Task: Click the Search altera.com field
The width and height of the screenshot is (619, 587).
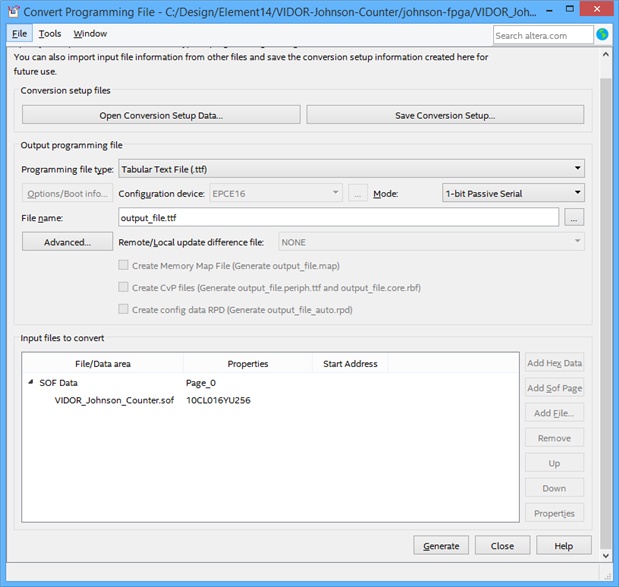Action: [543, 35]
